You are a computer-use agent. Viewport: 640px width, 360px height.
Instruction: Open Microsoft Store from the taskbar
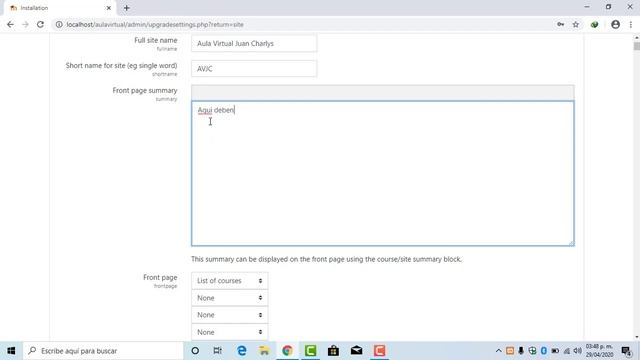[333, 351]
